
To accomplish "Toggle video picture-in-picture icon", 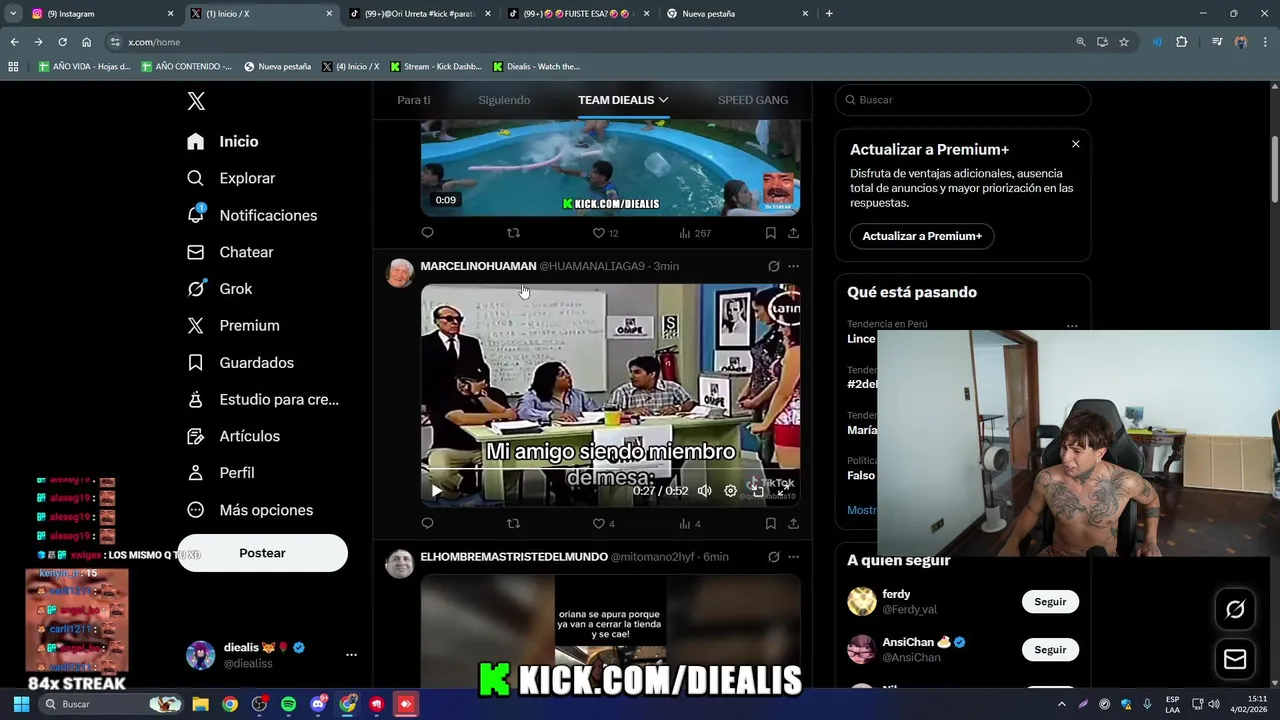I will [757, 491].
